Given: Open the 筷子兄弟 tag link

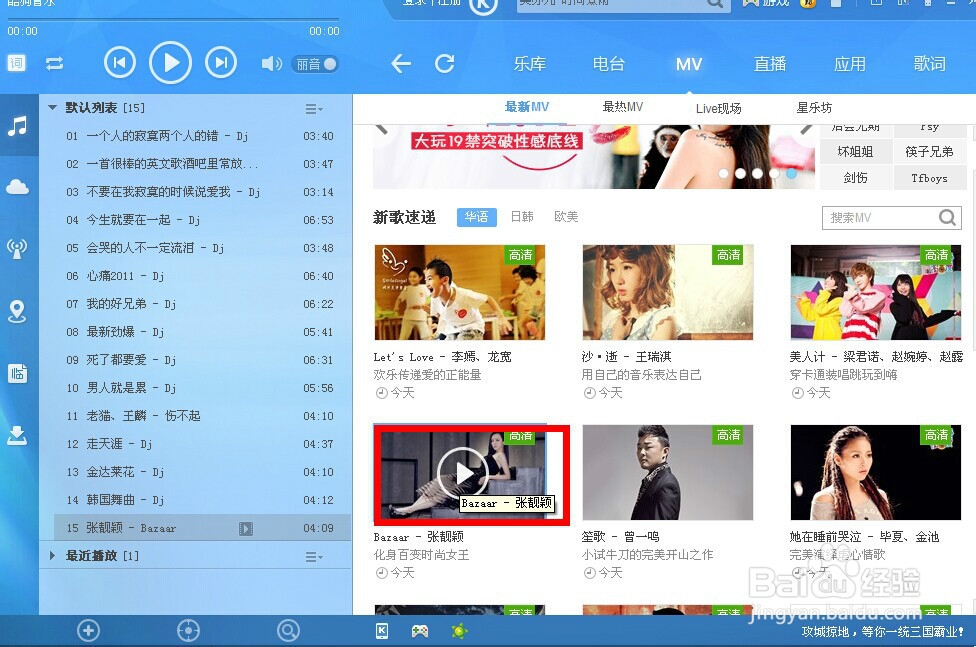Looking at the screenshot, I should [x=929, y=152].
